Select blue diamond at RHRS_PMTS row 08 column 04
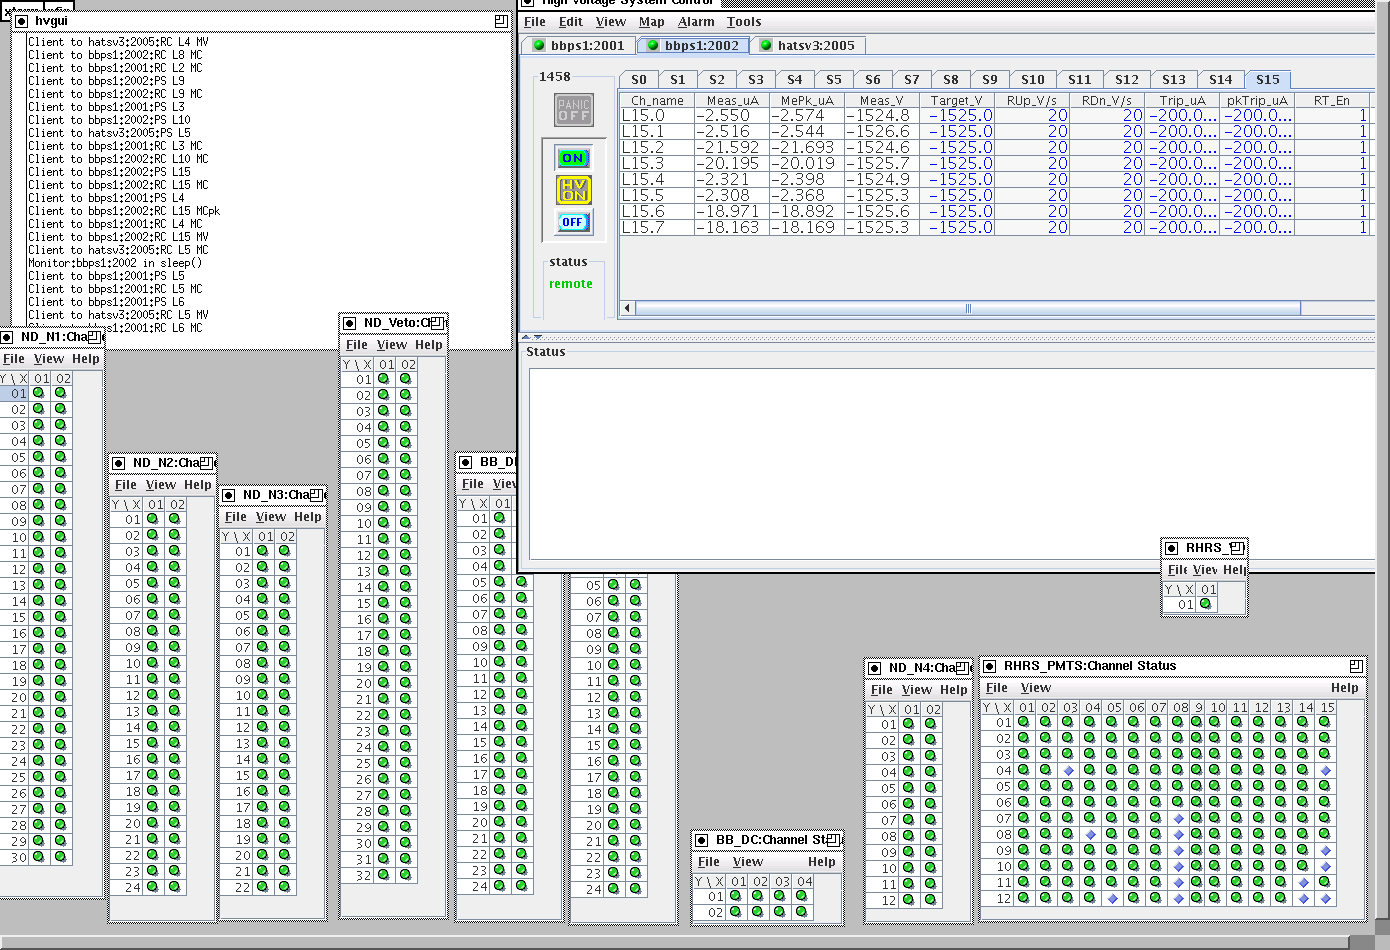Image resolution: width=1390 pixels, height=950 pixels. coord(1090,835)
